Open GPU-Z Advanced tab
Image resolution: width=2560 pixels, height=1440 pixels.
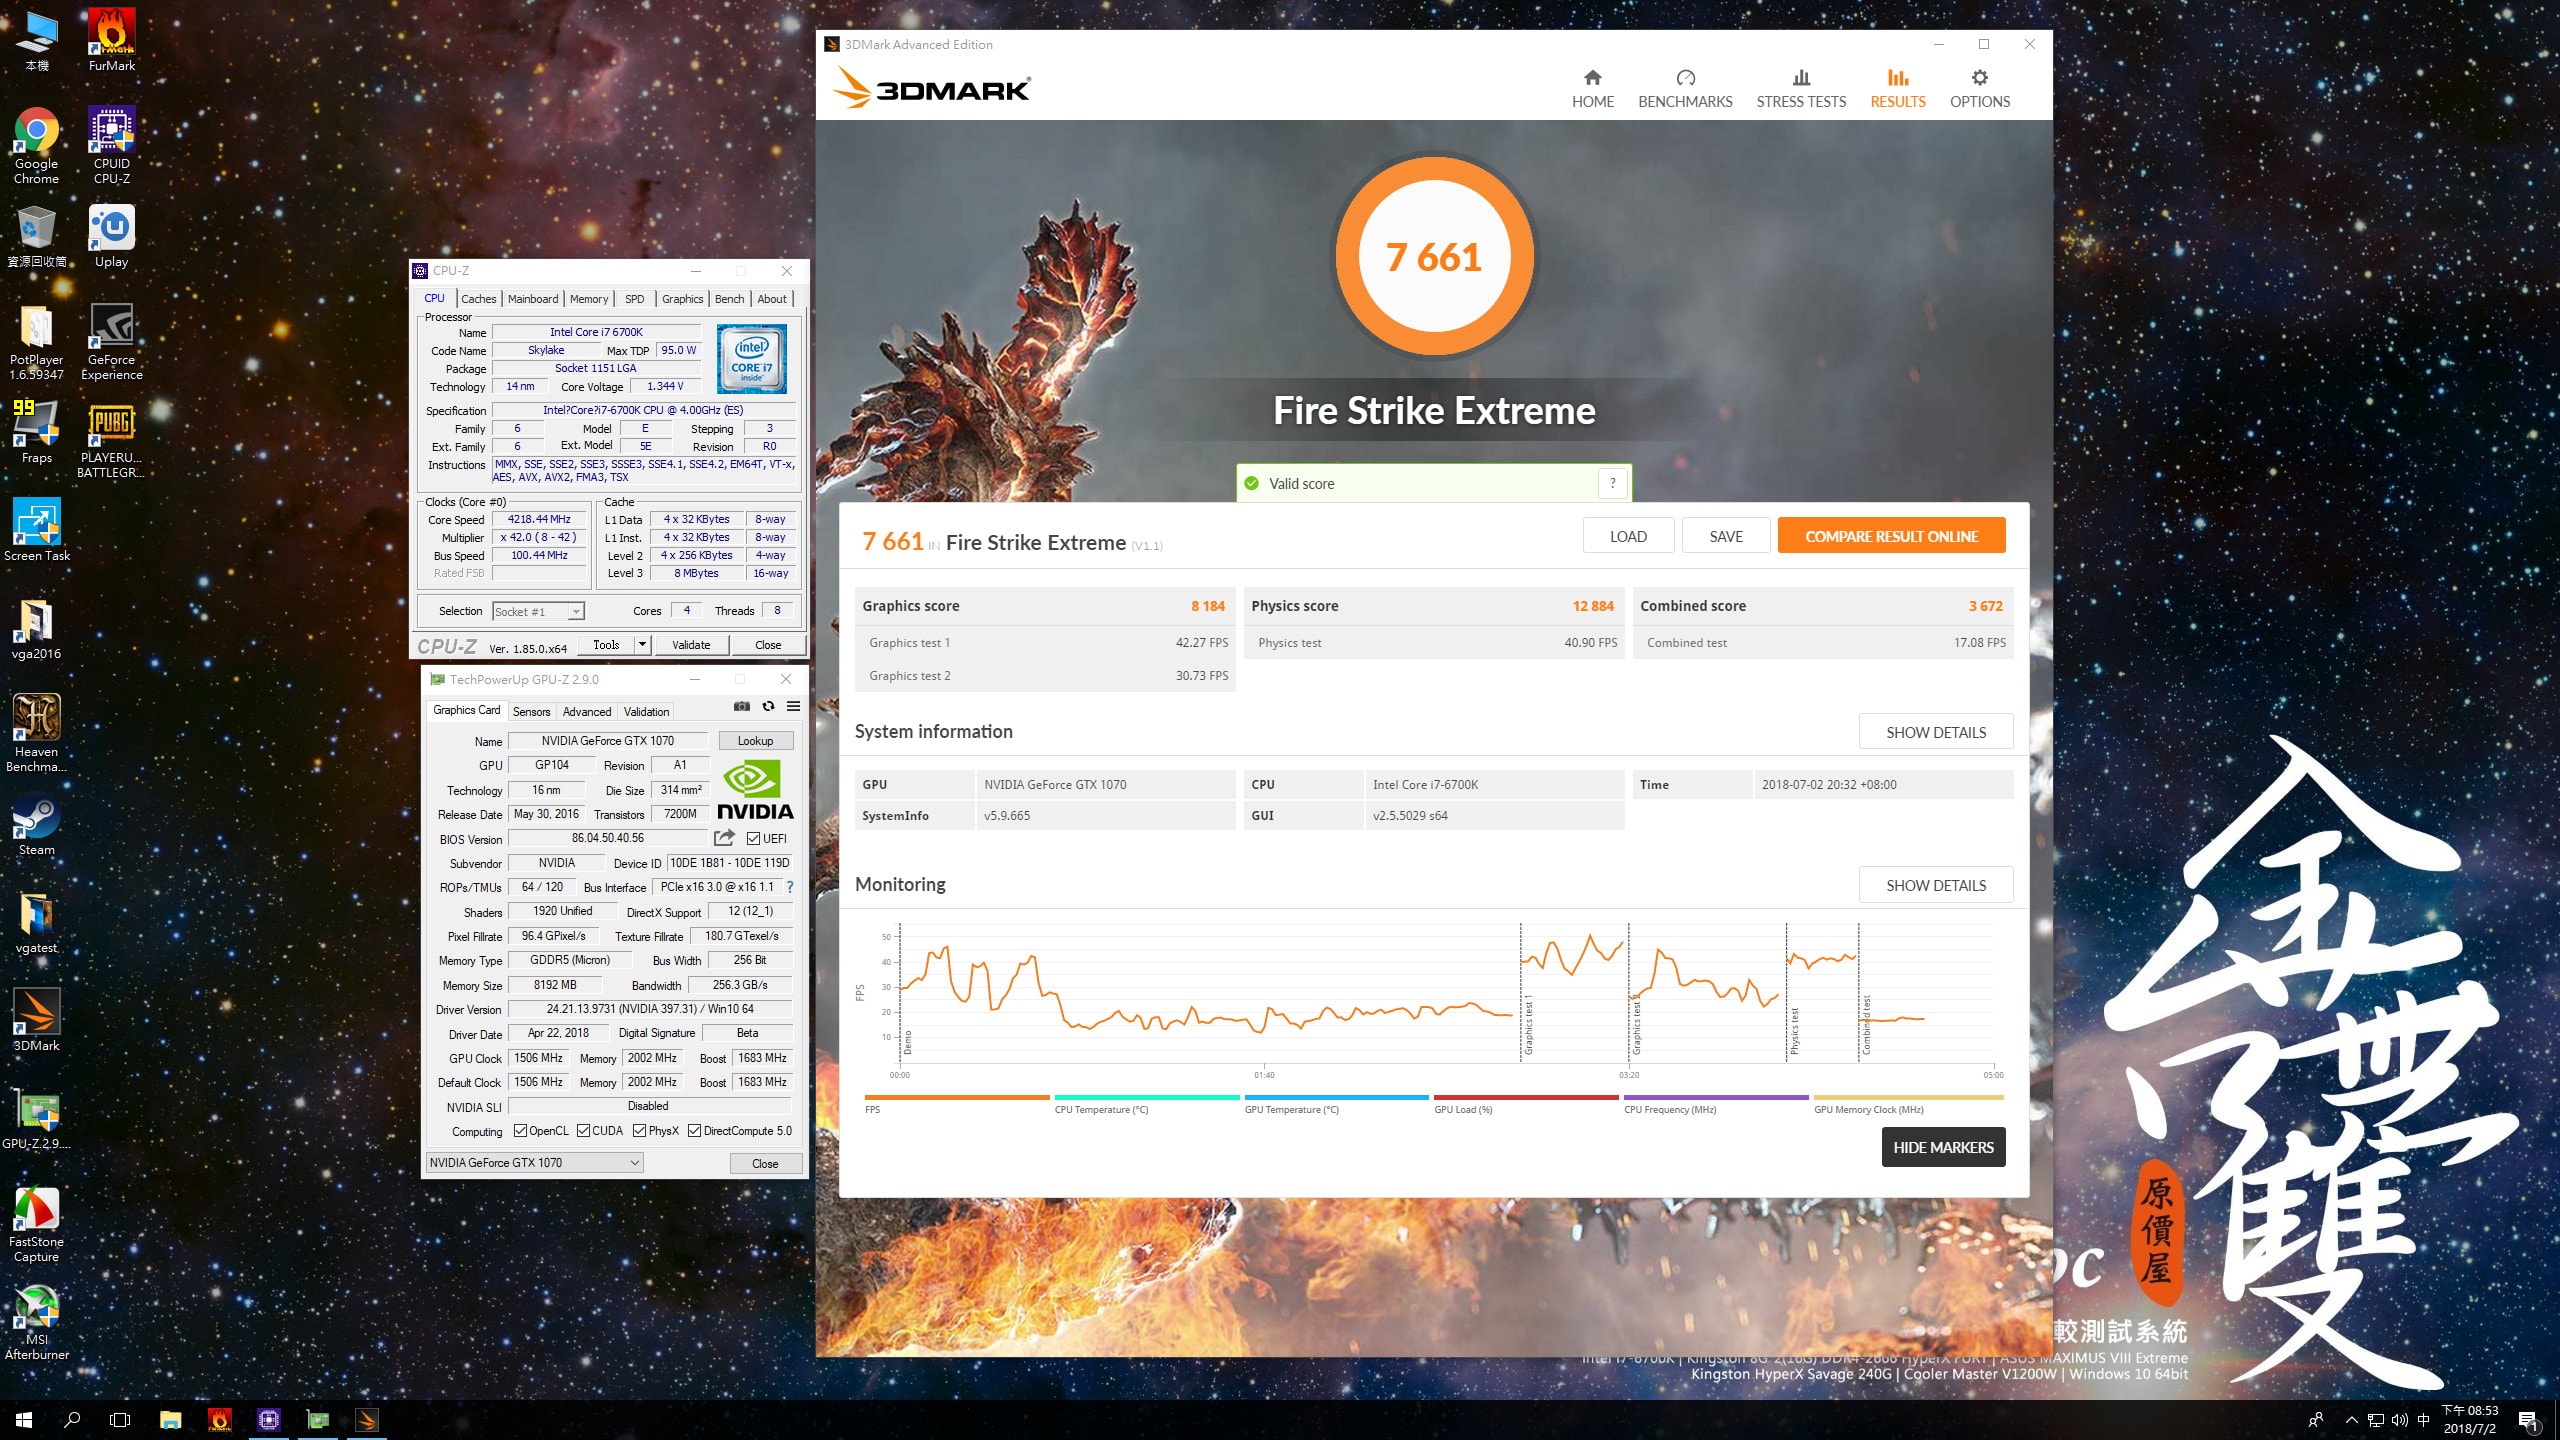pyautogui.click(x=586, y=711)
